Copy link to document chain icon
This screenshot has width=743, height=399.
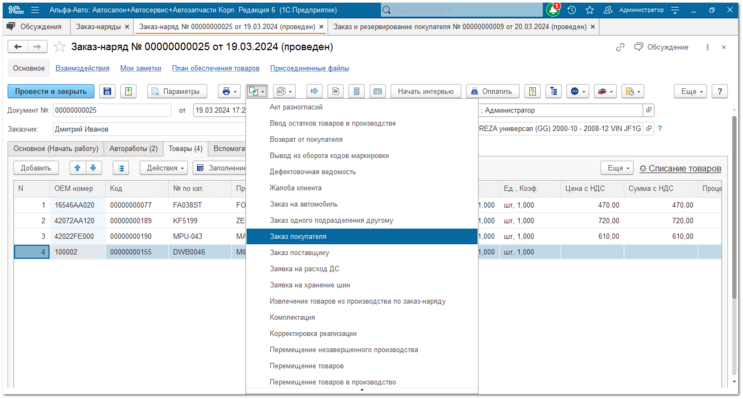pyautogui.click(x=620, y=47)
